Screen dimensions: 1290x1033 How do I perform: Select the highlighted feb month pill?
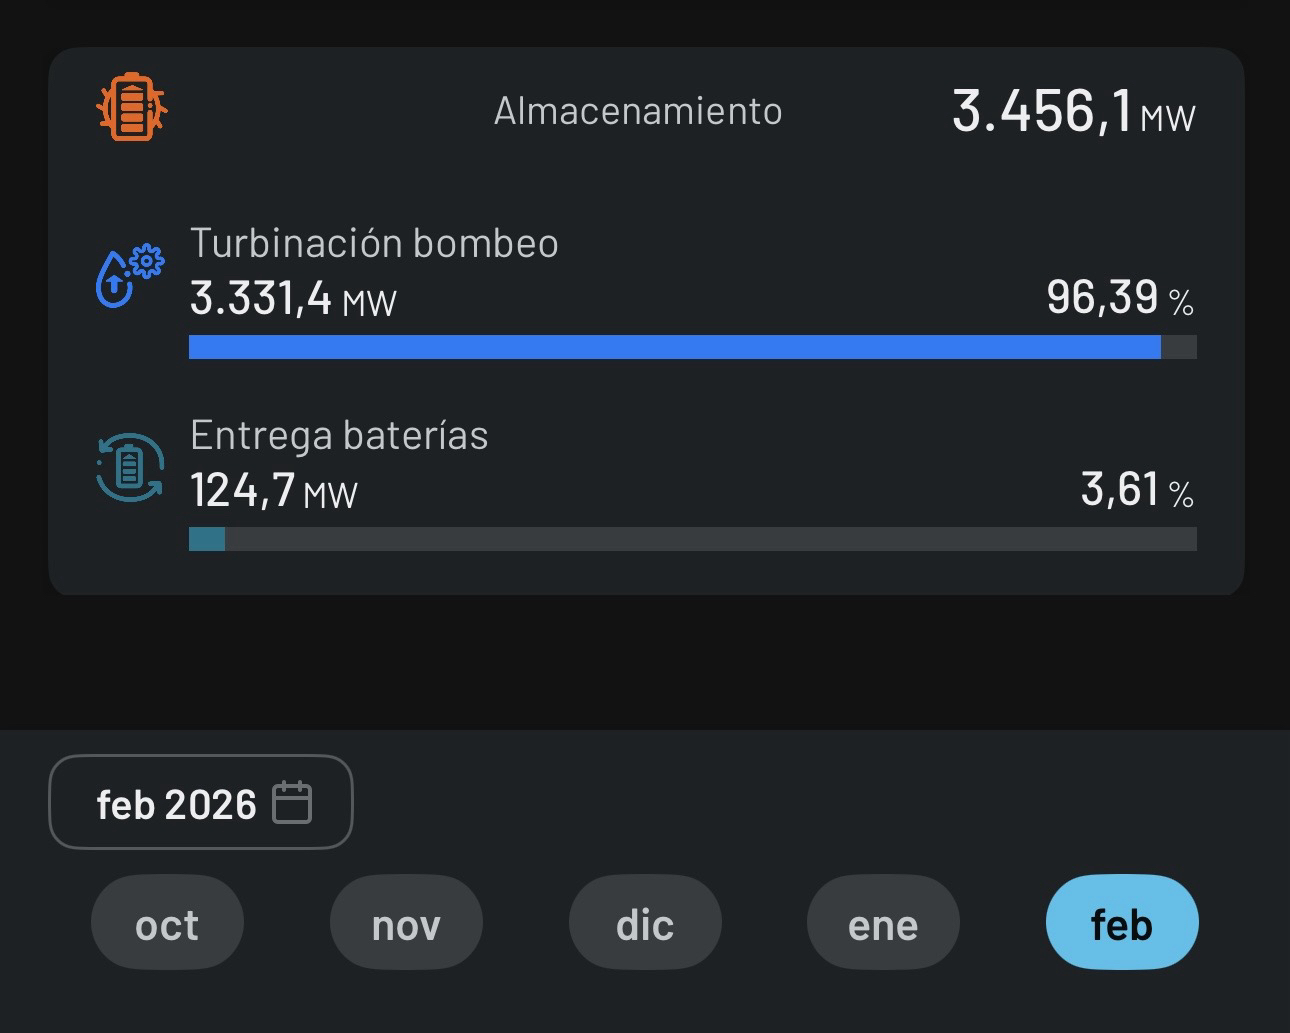1121,923
